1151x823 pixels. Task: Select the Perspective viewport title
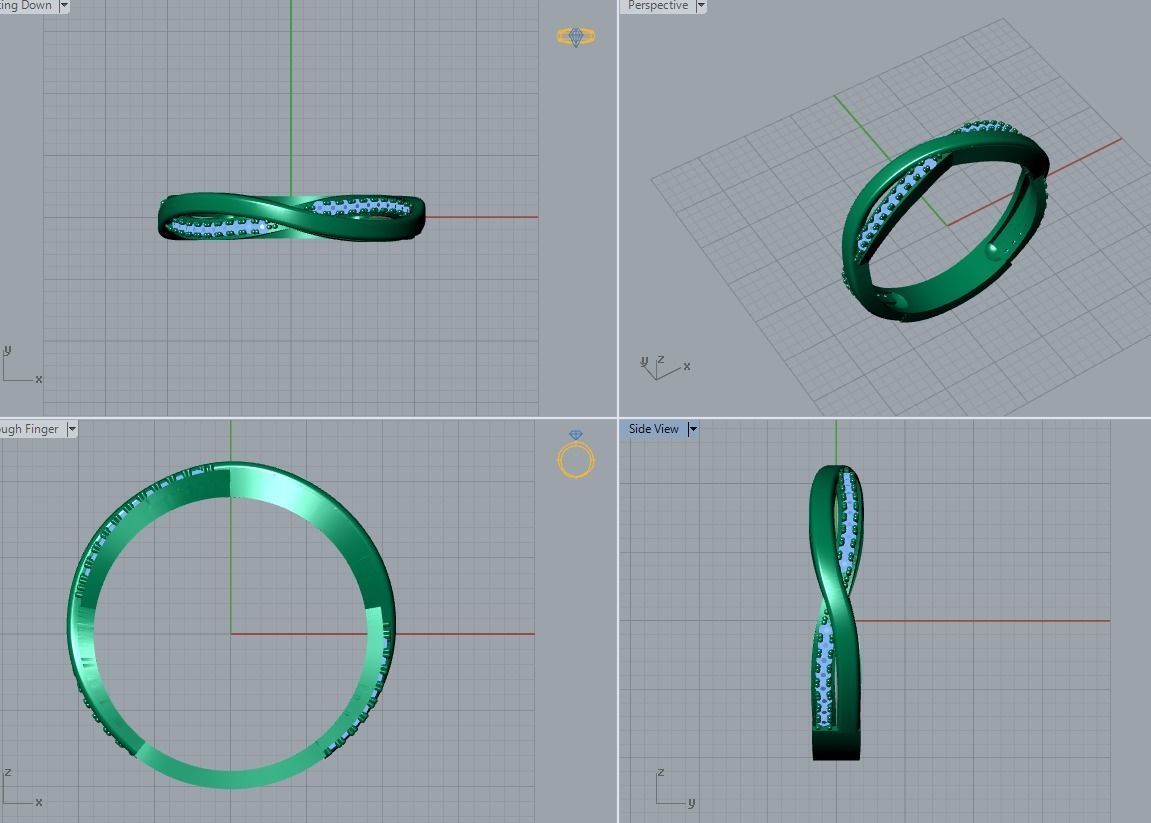coord(658,5)
